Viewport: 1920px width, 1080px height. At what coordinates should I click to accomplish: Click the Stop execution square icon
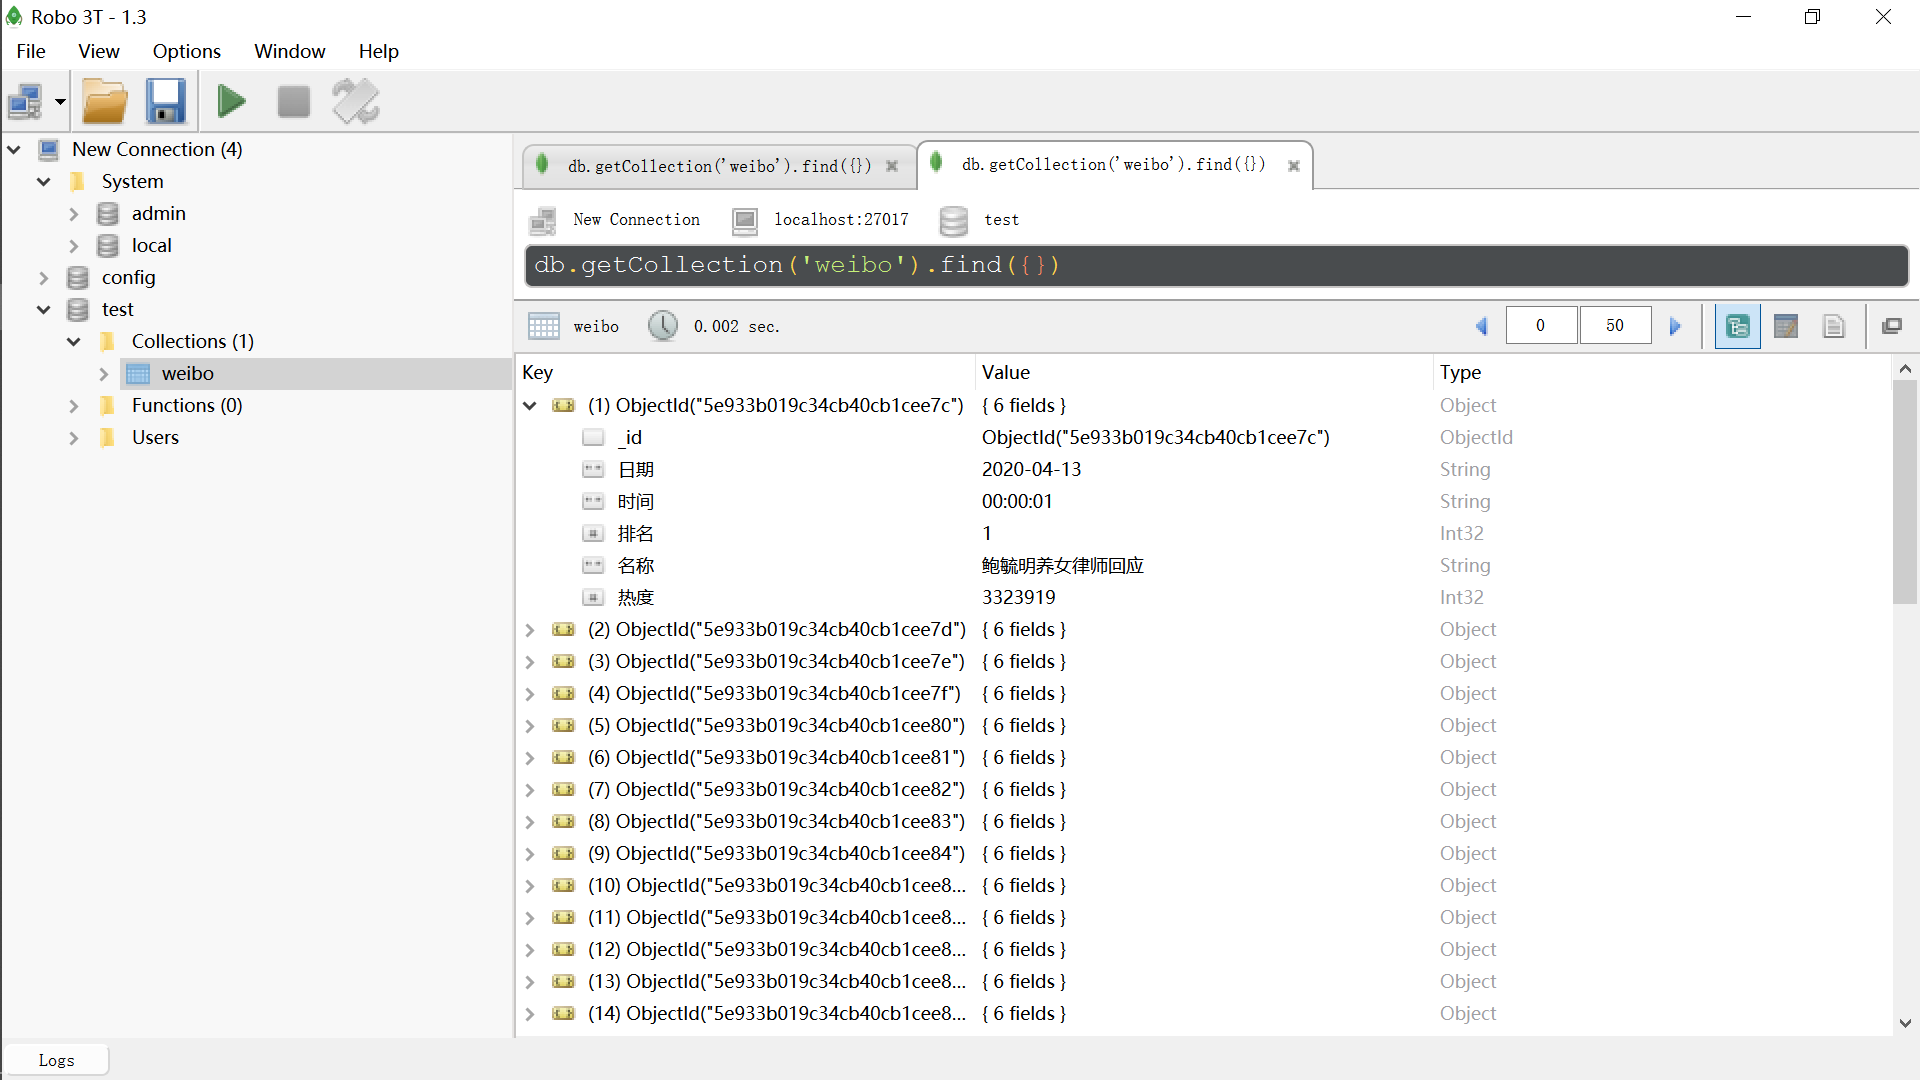[x=294, y=102]
